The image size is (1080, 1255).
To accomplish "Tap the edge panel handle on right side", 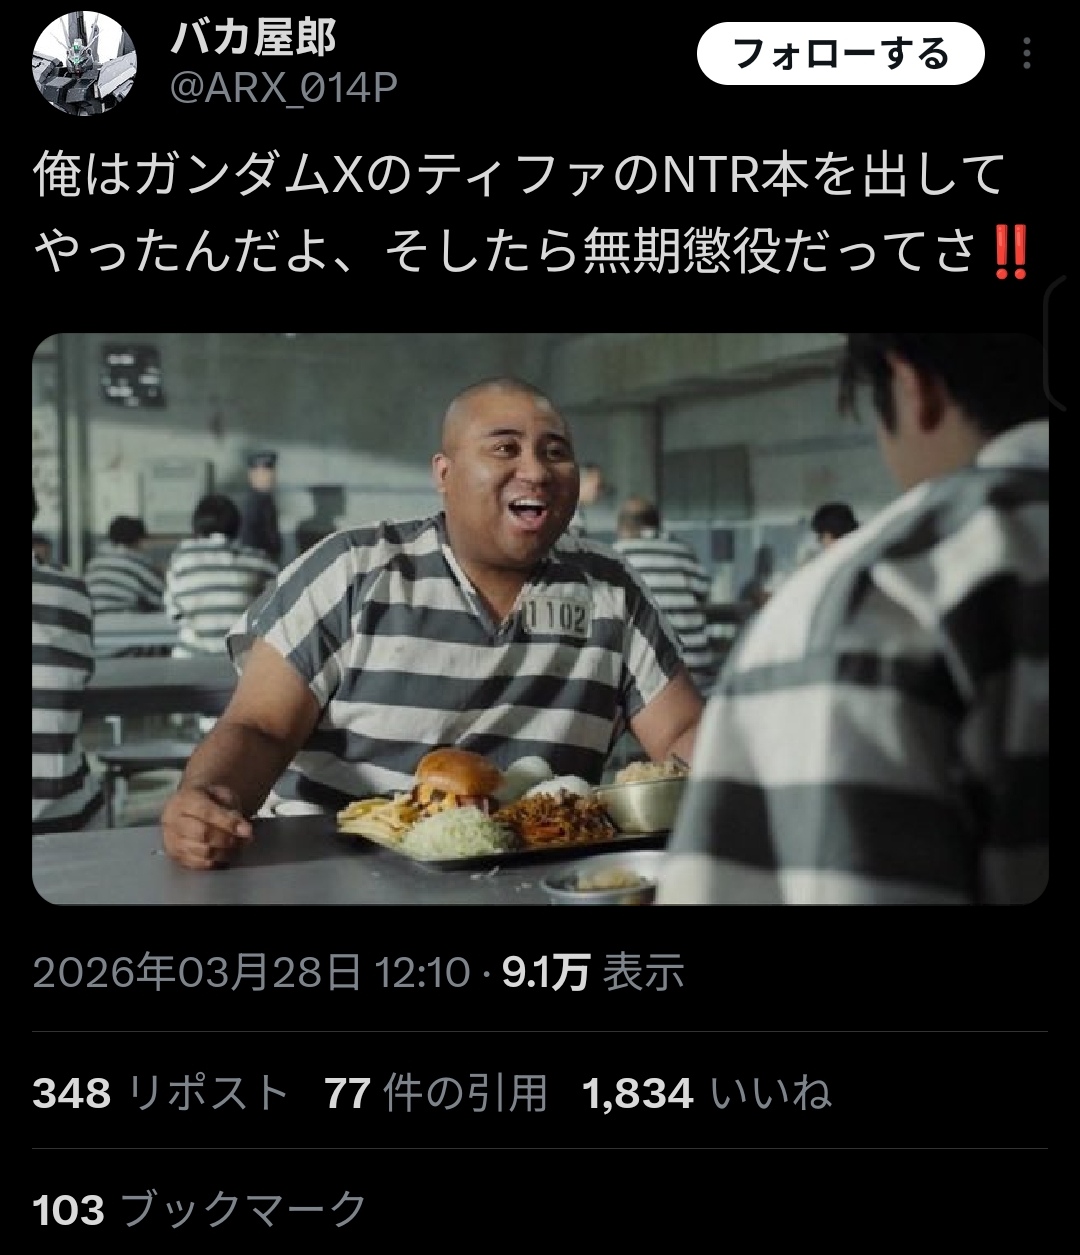I will (x=1062, y=341).
